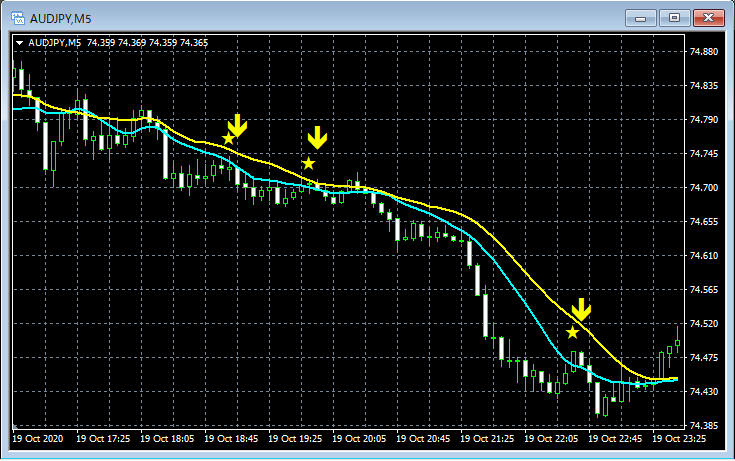Click the 19 Oct 20:05 time label
735x461 pixels.
(359, 439)
